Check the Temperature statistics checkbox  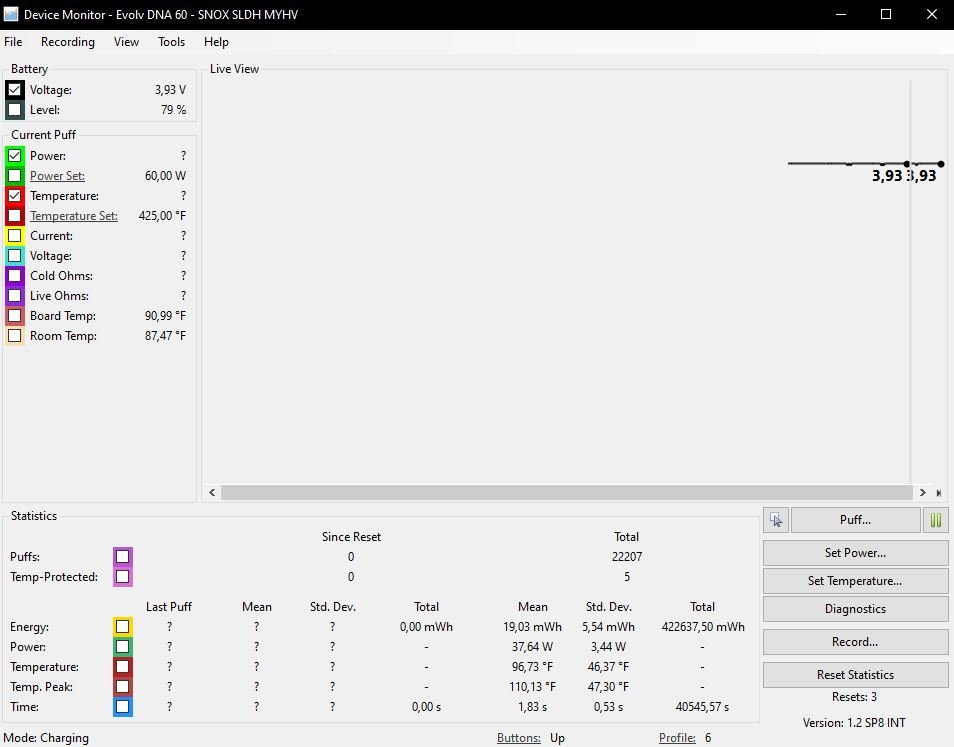122,667
